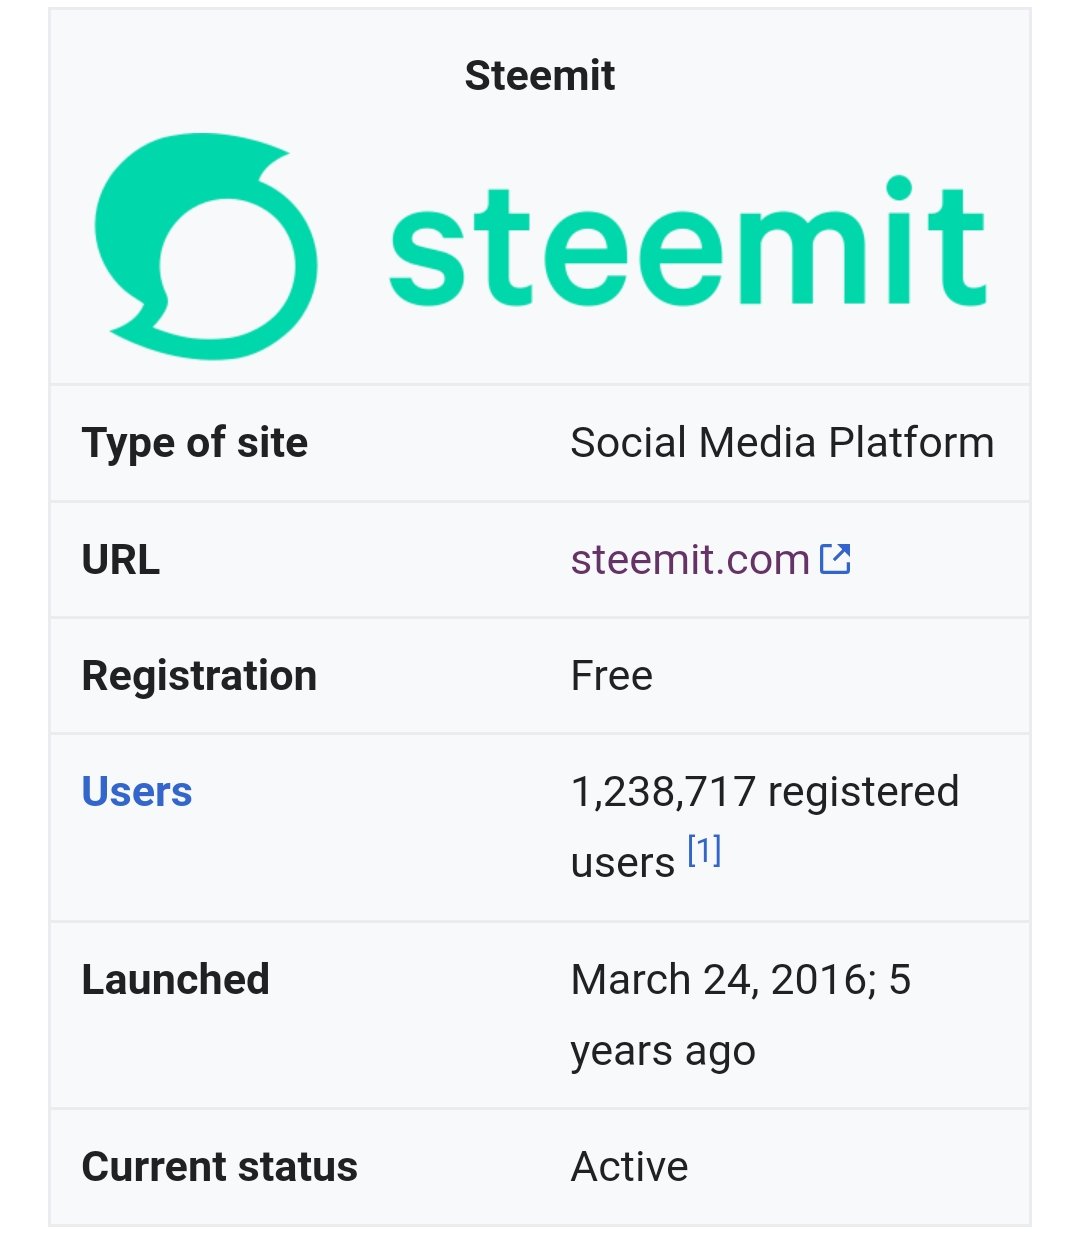1080x1238 pixels.
Task: Click the Steemit infobox title
Action: (x=540, y=76)
